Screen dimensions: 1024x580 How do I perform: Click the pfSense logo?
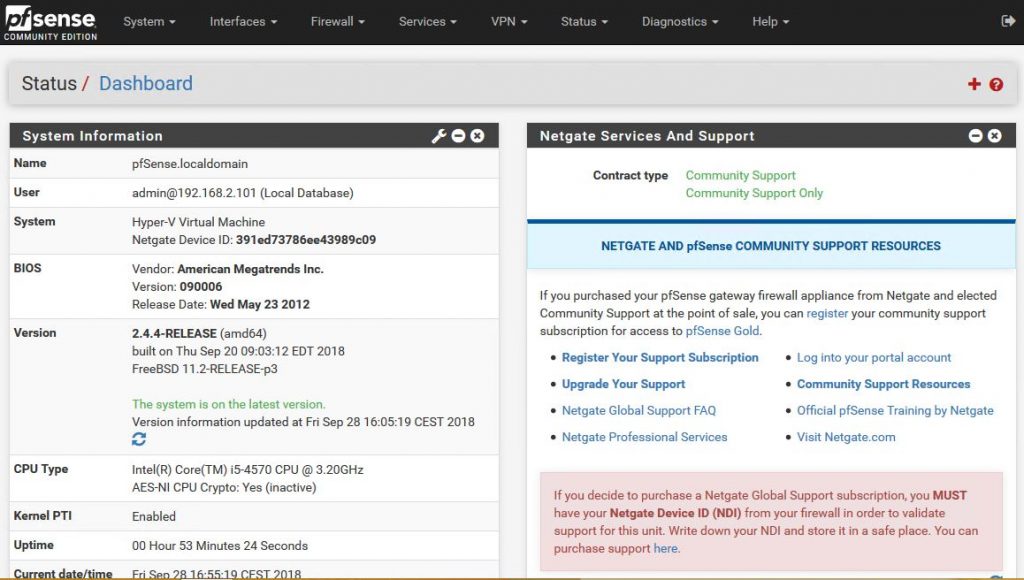pos(50,20)
